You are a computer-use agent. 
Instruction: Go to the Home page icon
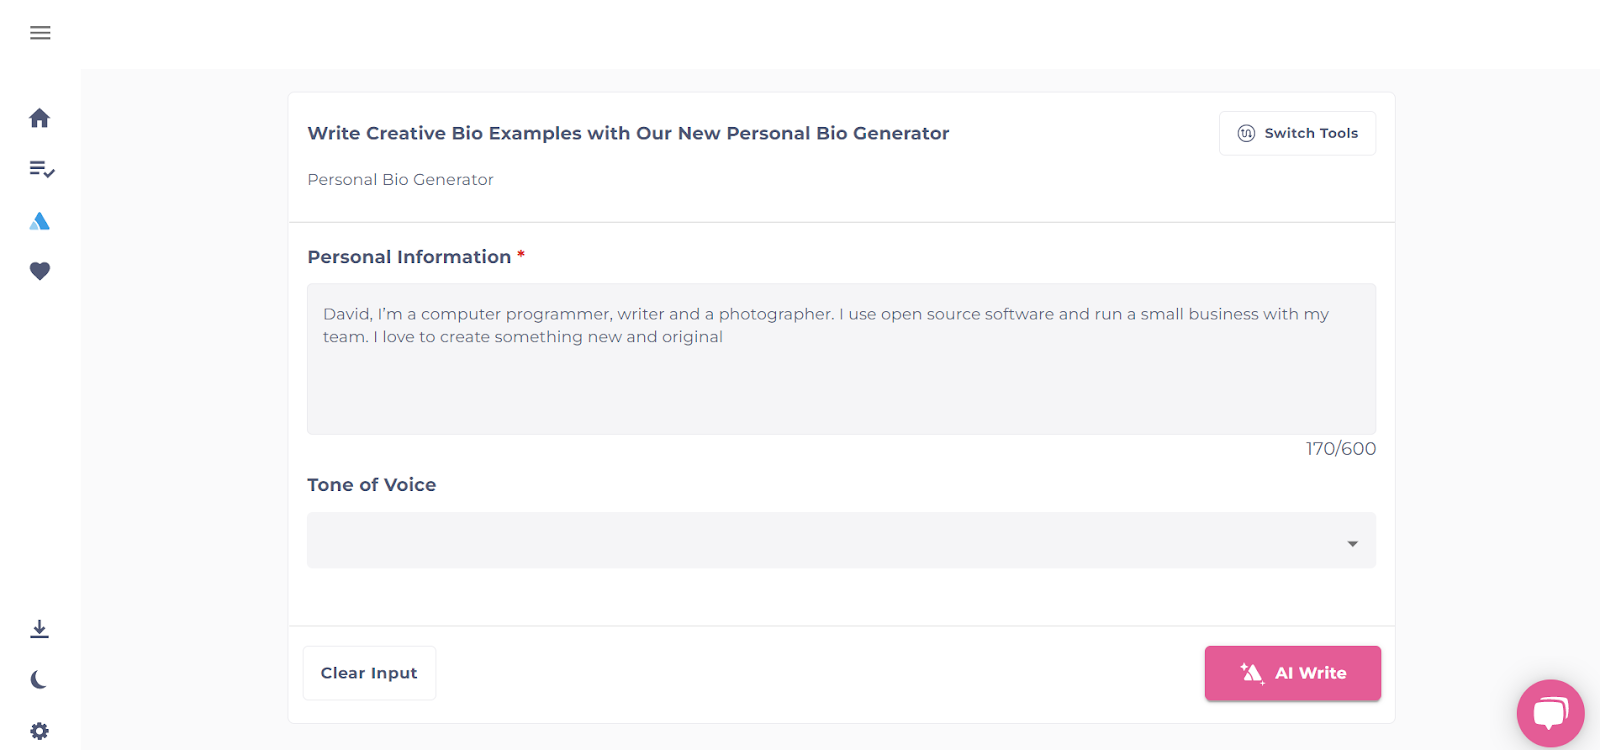pyautogui.click(x=40, y=118)
